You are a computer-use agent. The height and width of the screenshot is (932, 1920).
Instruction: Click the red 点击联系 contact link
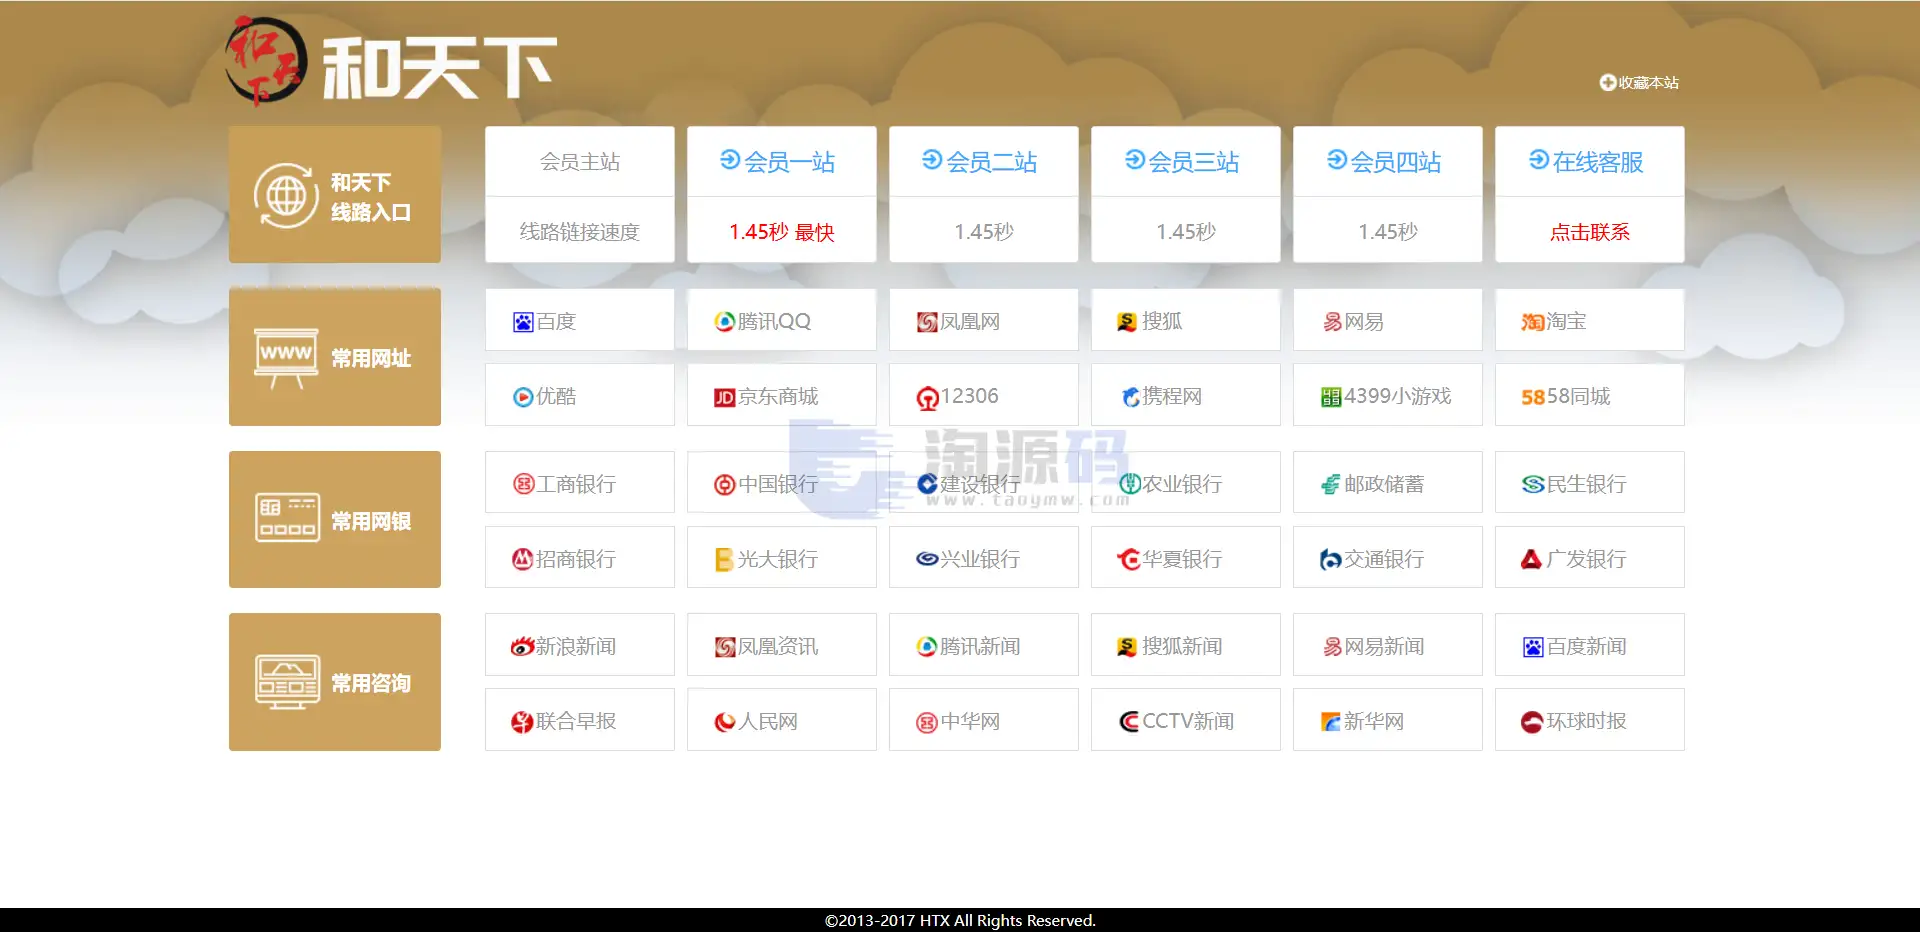point(1589,232)
